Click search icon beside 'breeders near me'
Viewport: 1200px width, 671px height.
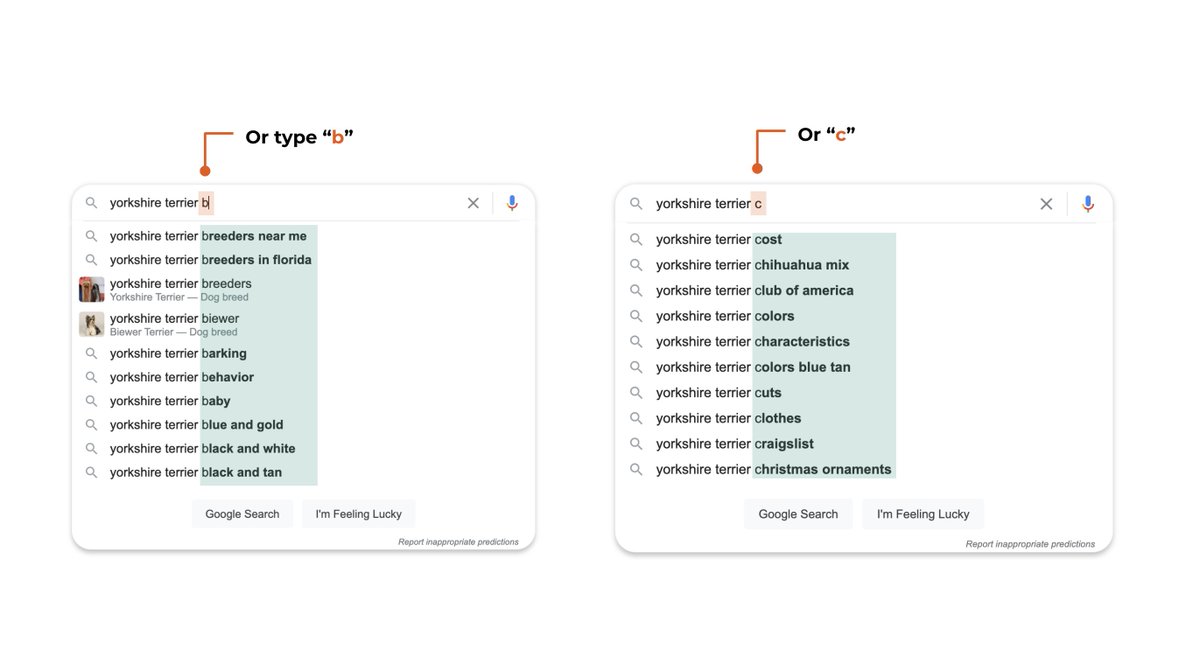point(91,236)
